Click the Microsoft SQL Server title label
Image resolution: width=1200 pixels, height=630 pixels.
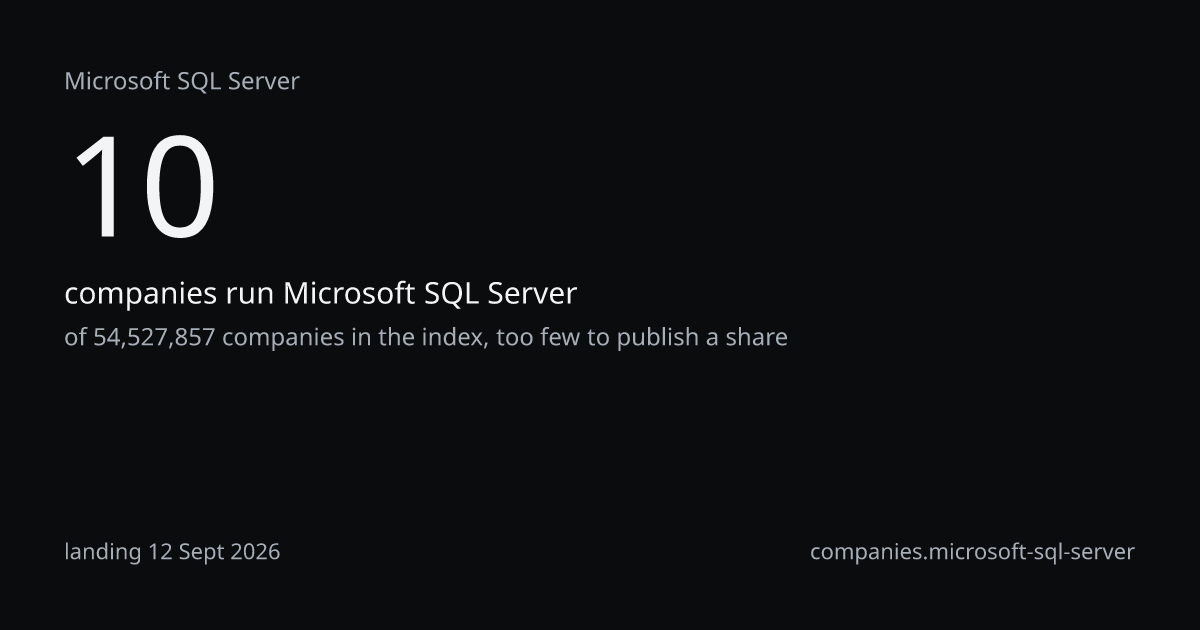tap(182, 82)
